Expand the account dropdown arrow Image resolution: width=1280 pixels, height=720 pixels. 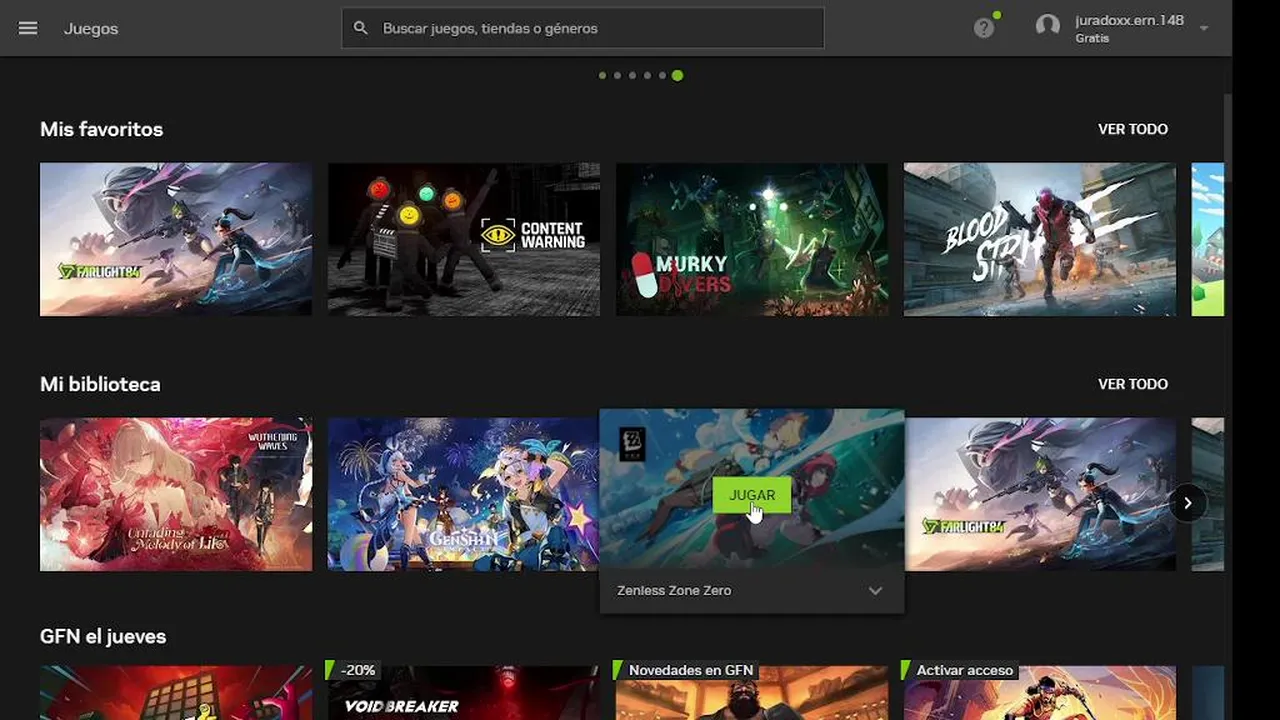click(1204, 29)
